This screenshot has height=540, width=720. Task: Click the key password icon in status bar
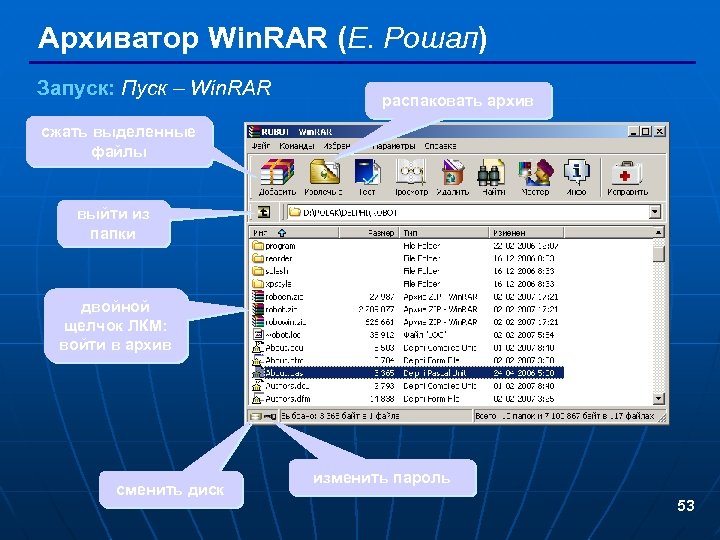pyautogui.click(x=270, y=416)
